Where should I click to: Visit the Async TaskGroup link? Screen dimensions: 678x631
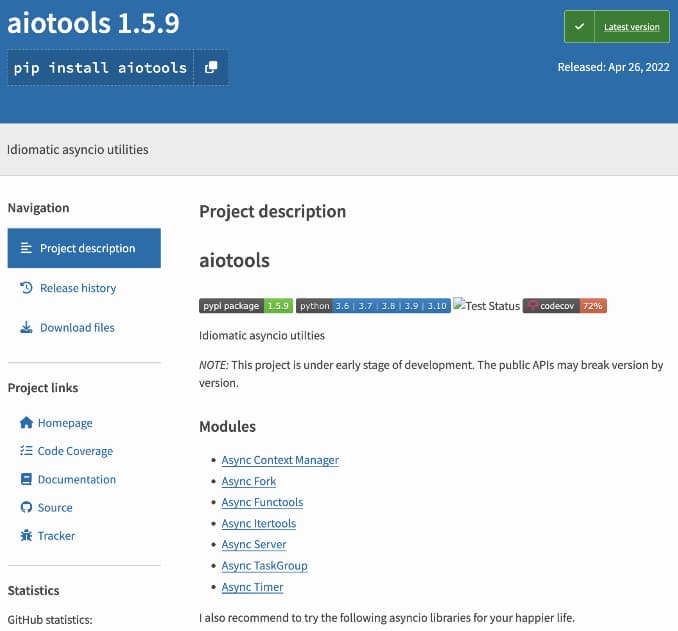click(264, 565)
